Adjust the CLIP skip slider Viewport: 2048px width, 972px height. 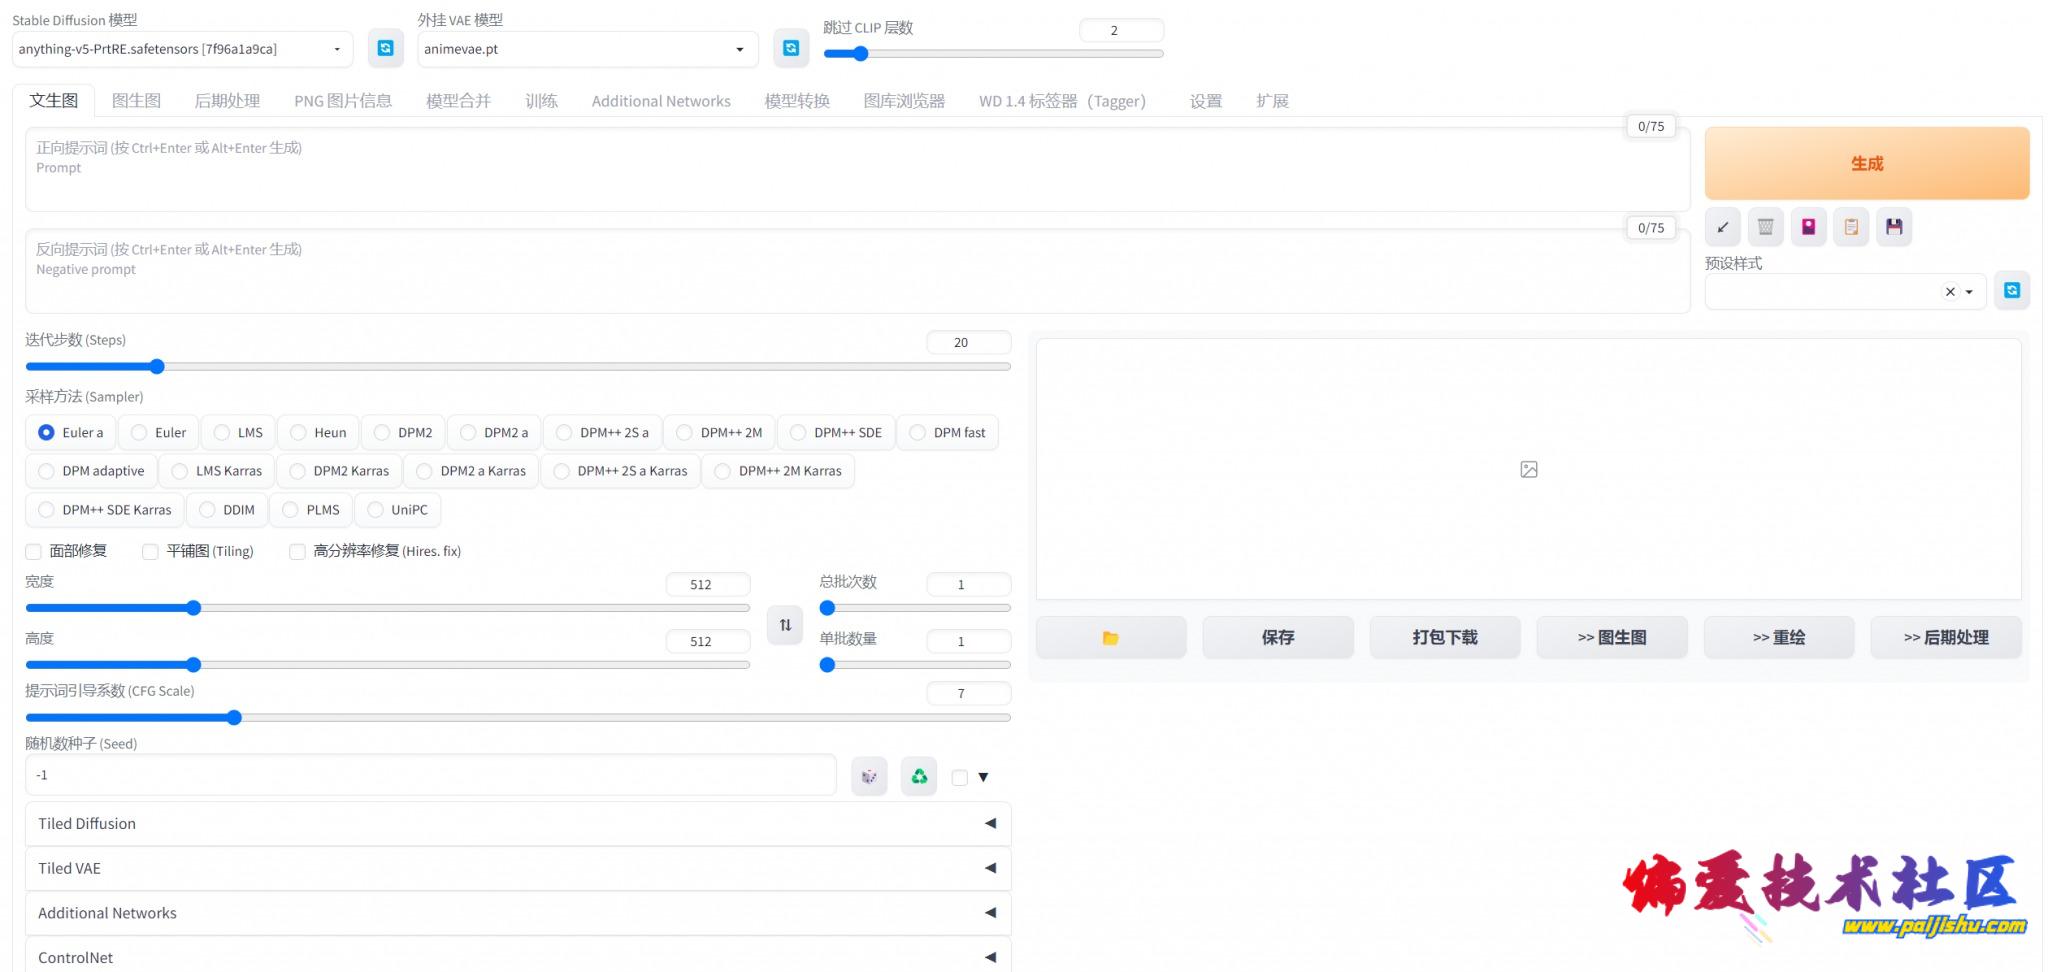[993, 54]
